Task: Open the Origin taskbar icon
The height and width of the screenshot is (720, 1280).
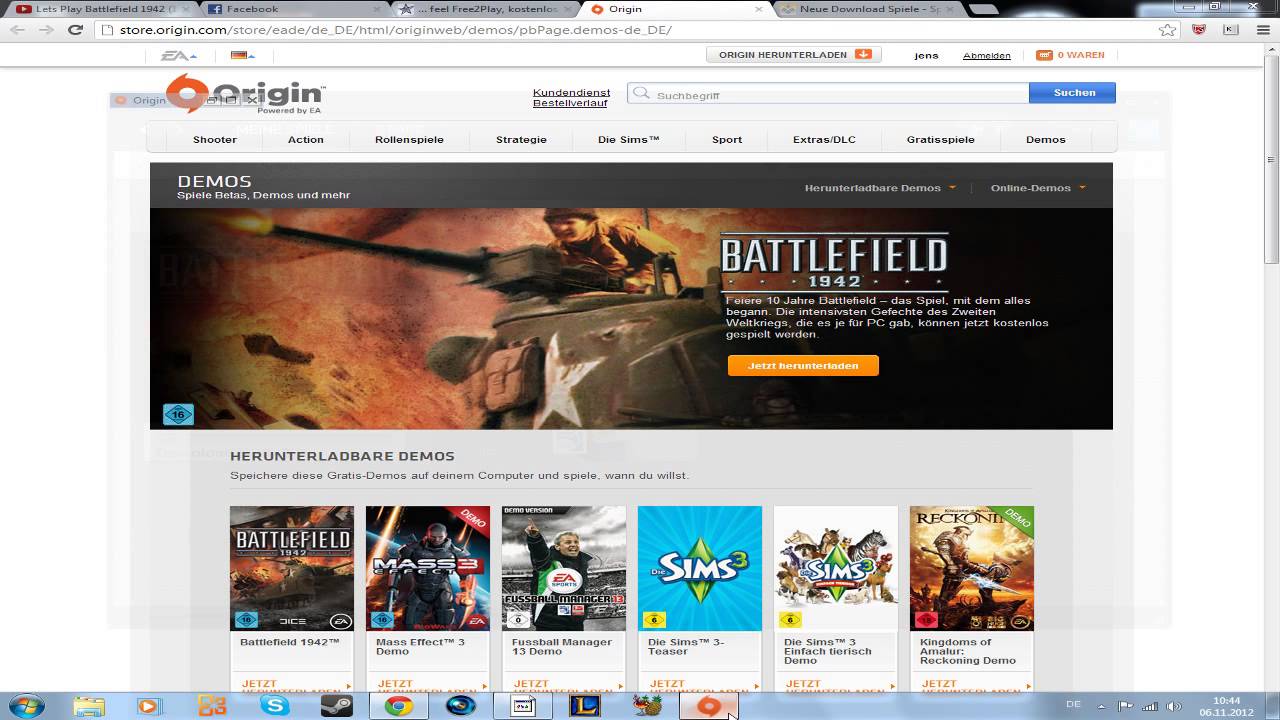Action: click(x=709, y=706)
